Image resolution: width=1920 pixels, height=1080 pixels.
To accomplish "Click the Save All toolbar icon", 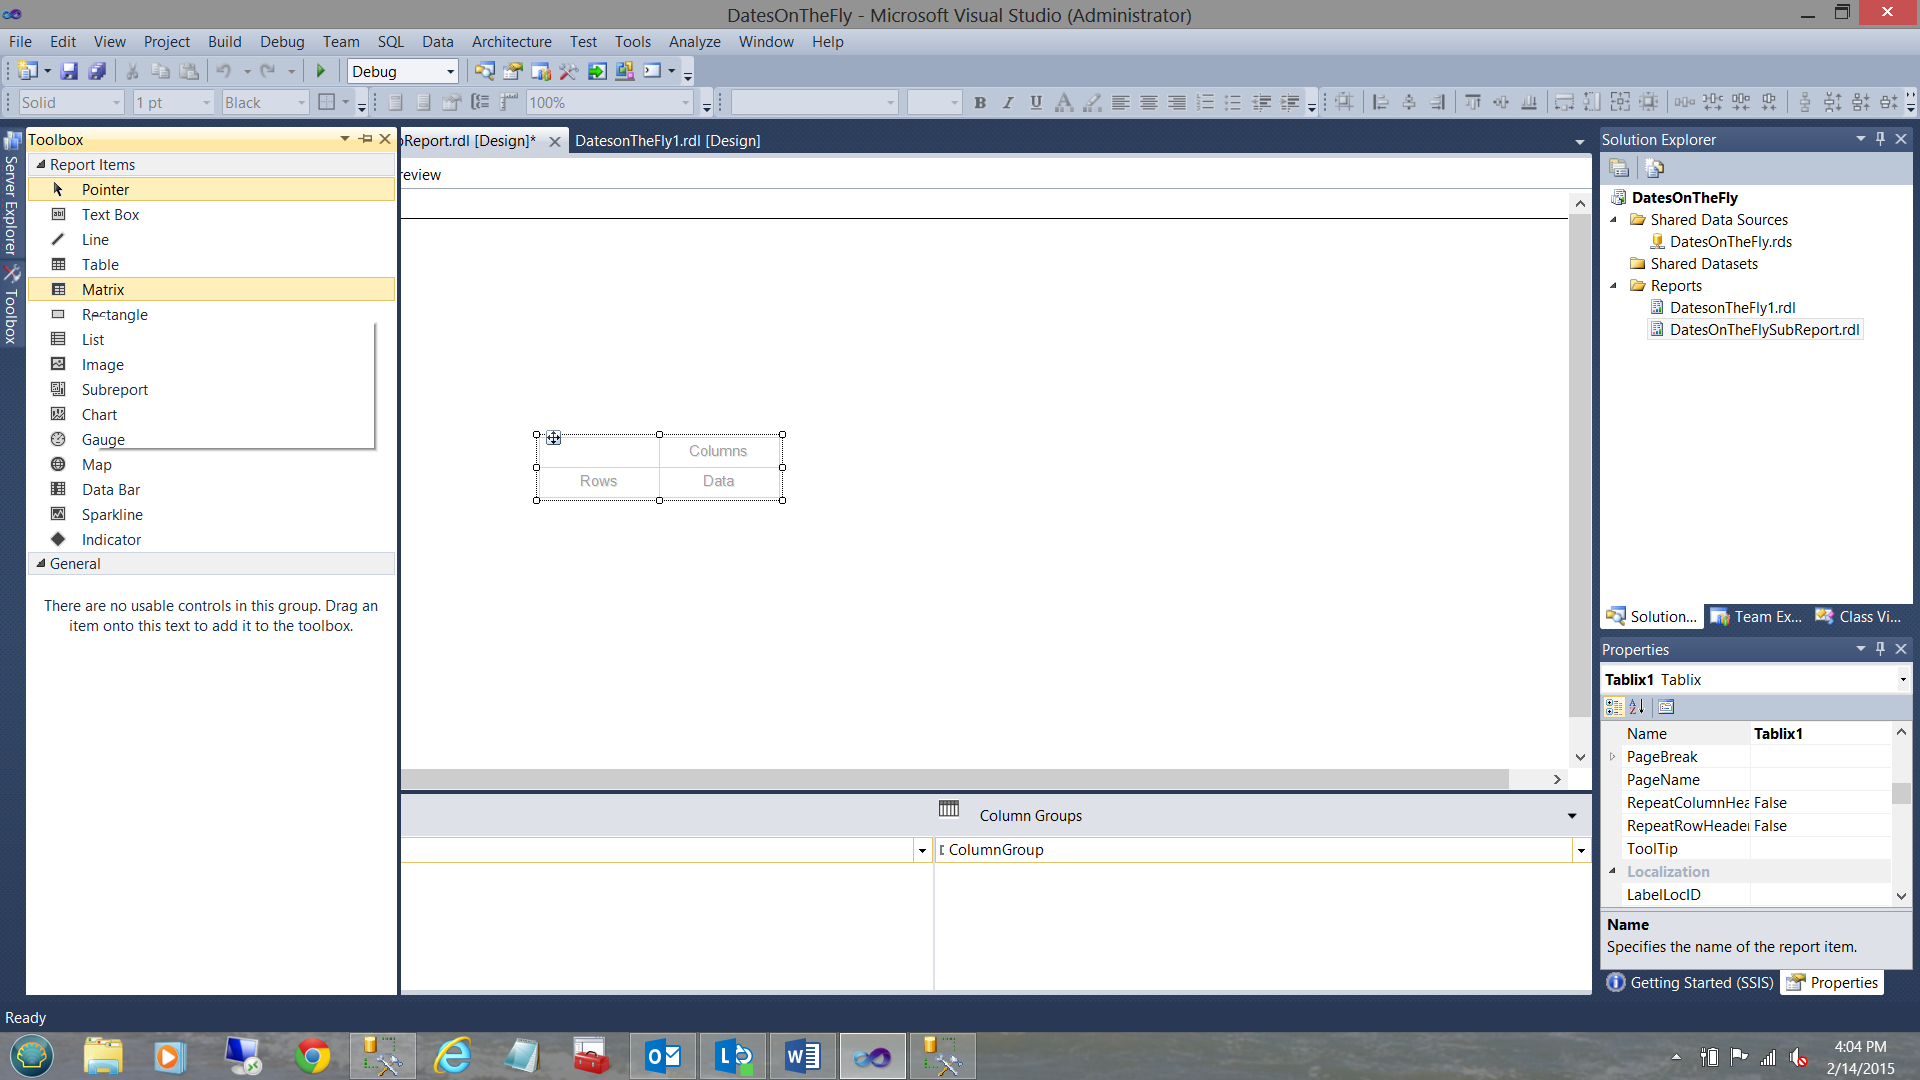I will tap(97, 71).
